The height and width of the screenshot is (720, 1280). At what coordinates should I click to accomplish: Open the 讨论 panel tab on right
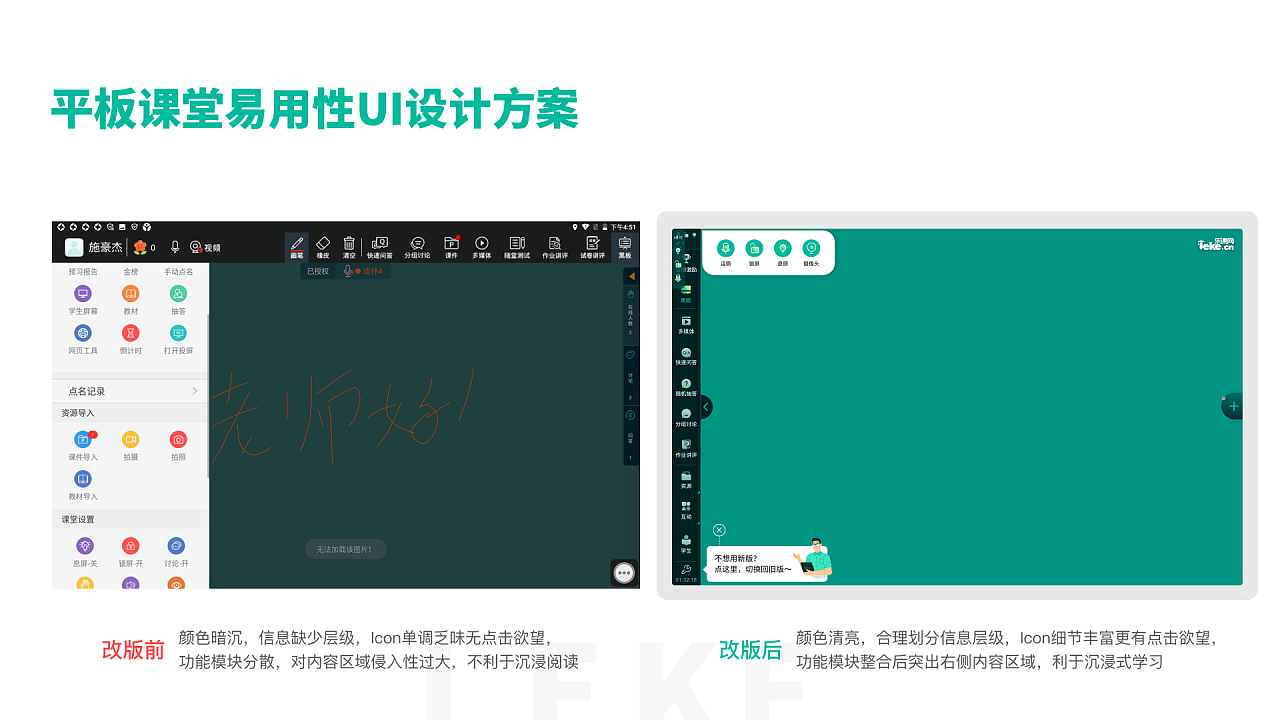coord(630,375)
